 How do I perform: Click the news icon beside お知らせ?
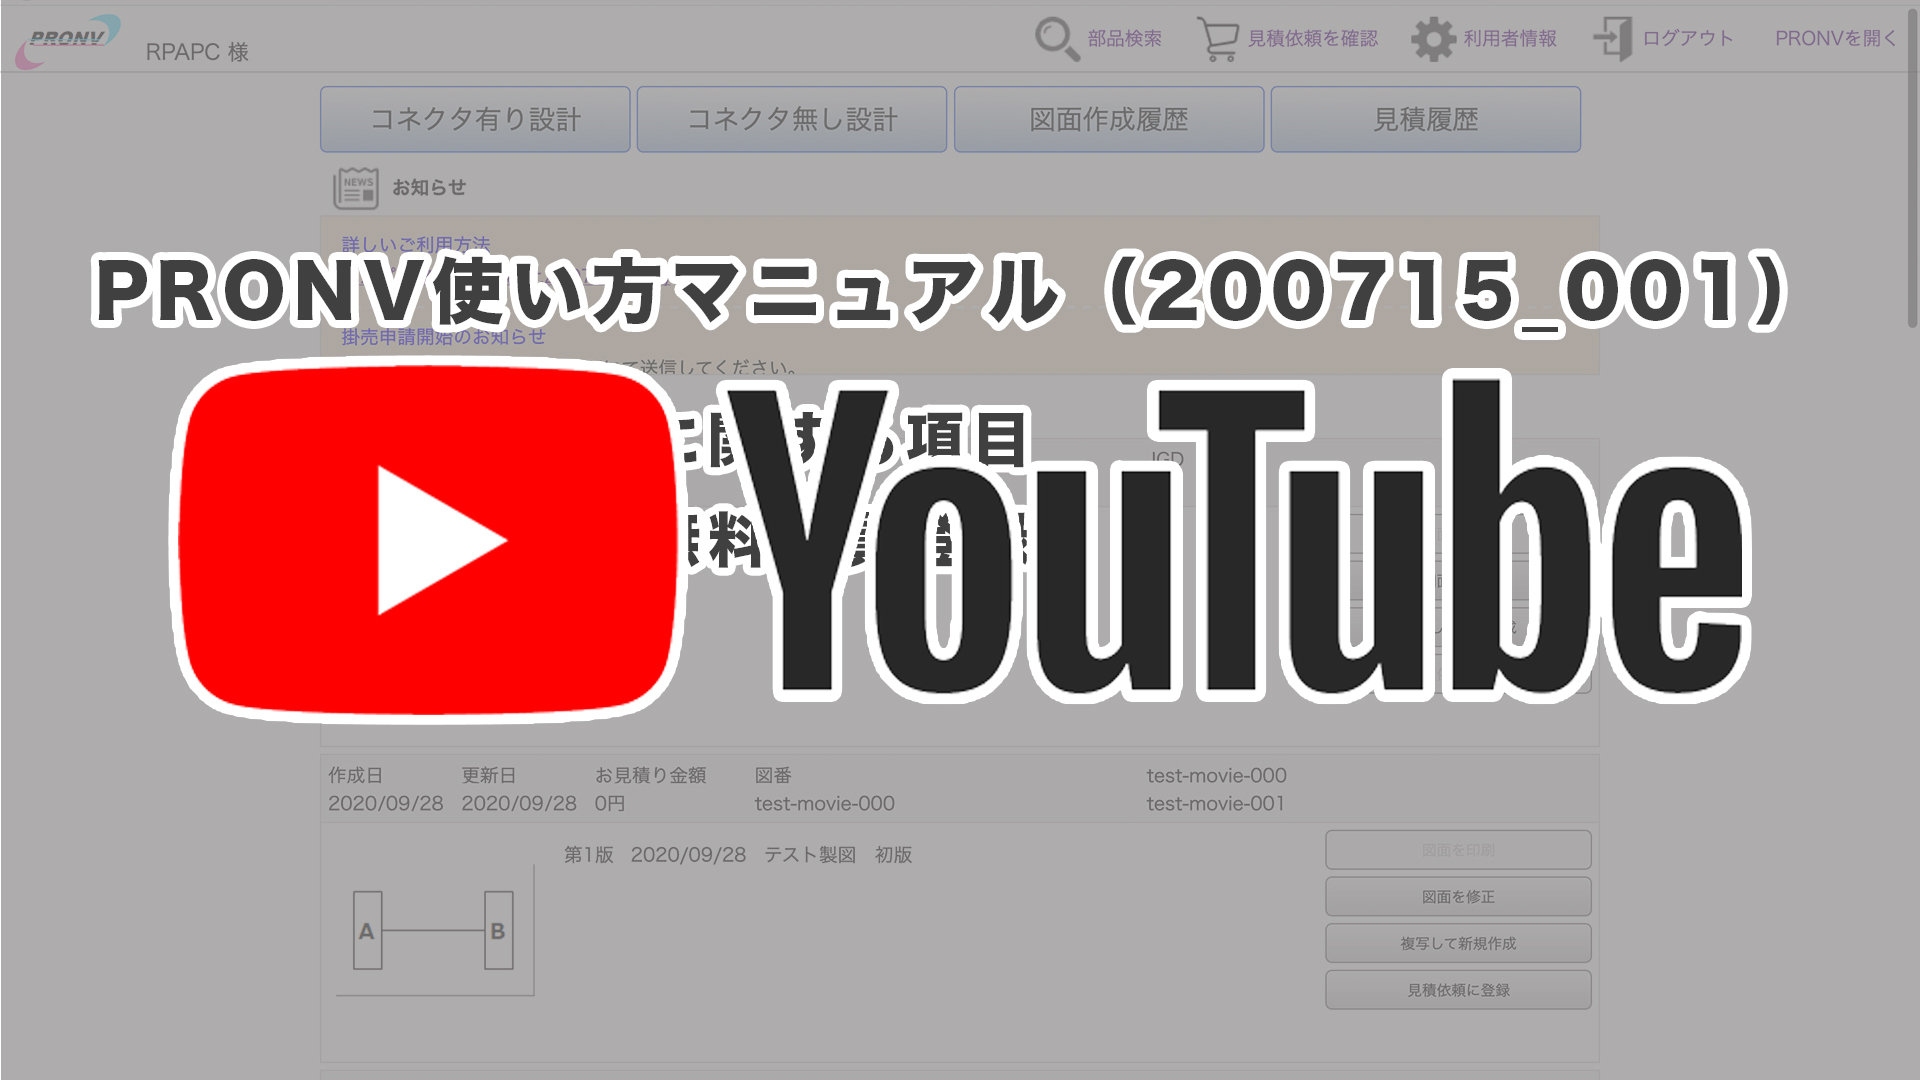[356, 187]
